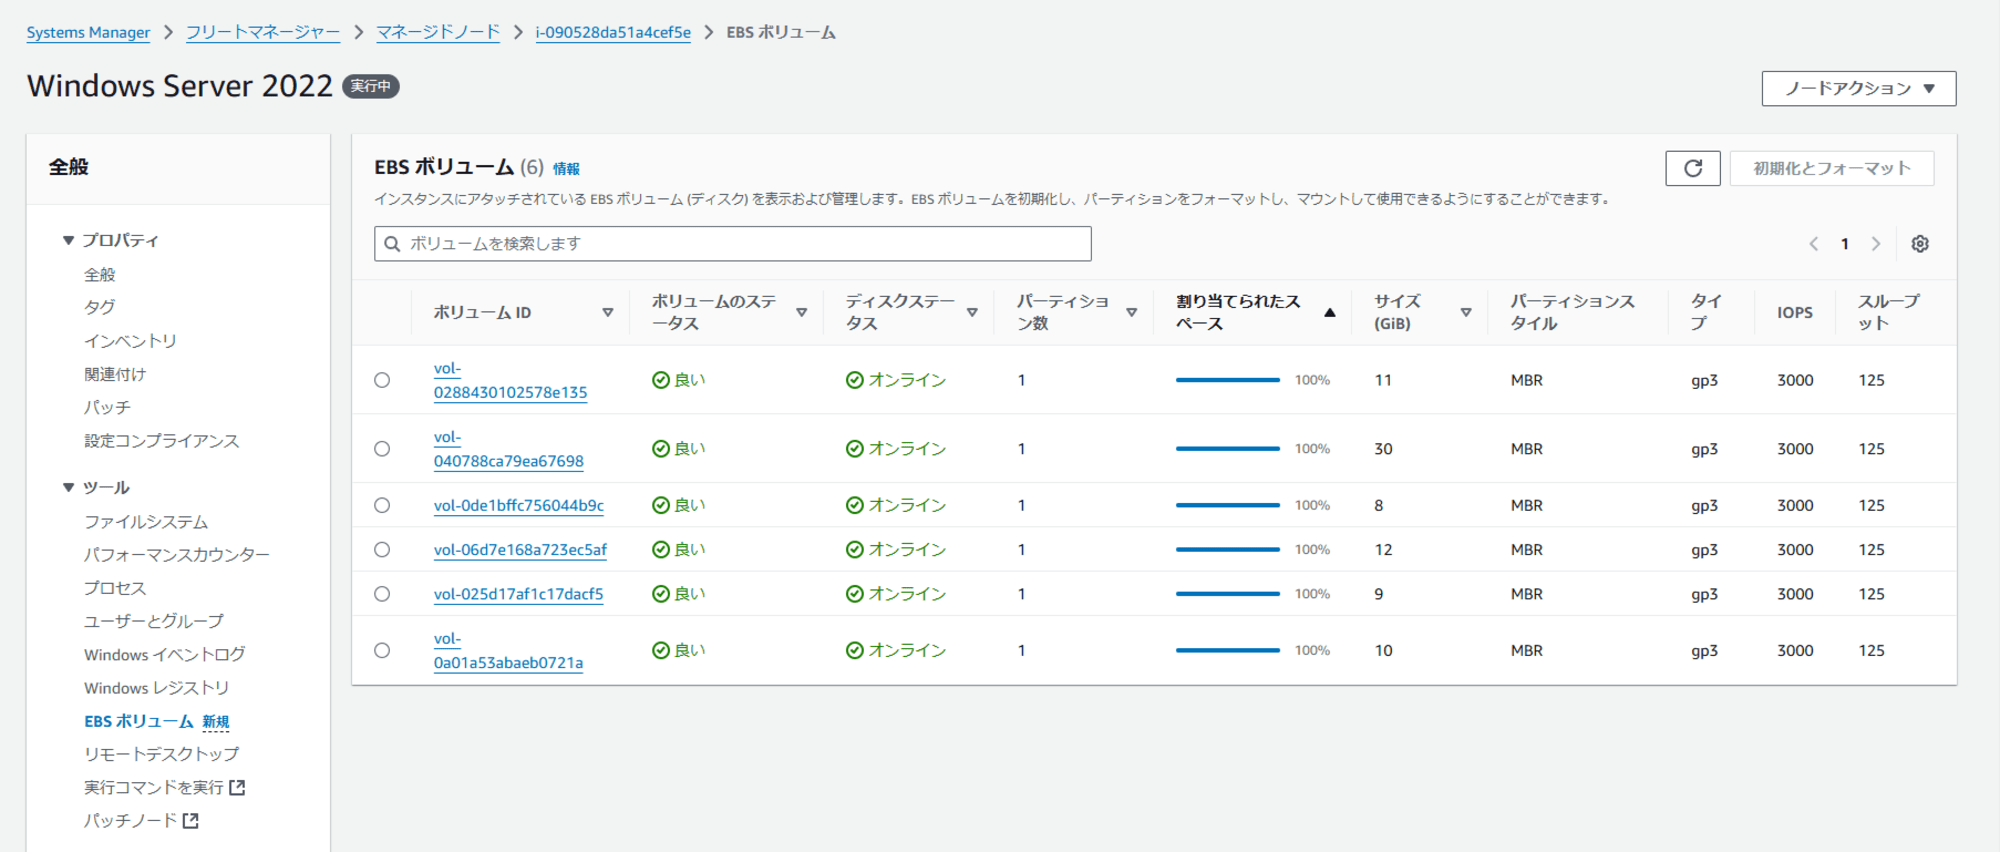Image resolution: width=2000 pixels, height=852 pixels.
Task: Select radio for vol-025d17af1c17dacf5
Action: tap(382, 594)
